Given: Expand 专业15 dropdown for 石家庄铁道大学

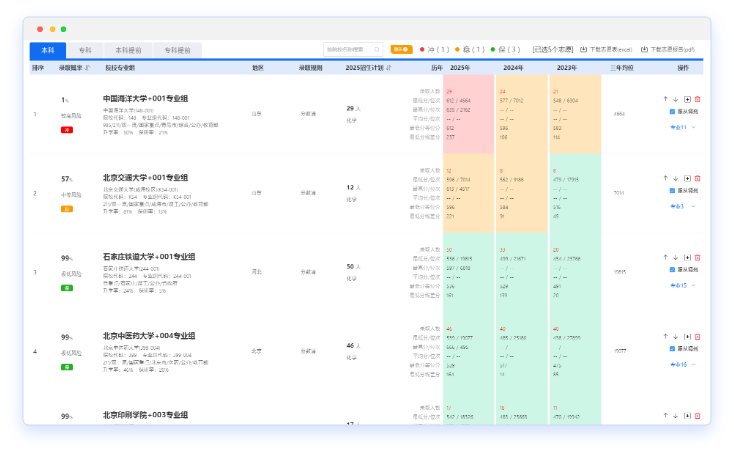Looking at the screenshot, I should (x=693, y=285).
